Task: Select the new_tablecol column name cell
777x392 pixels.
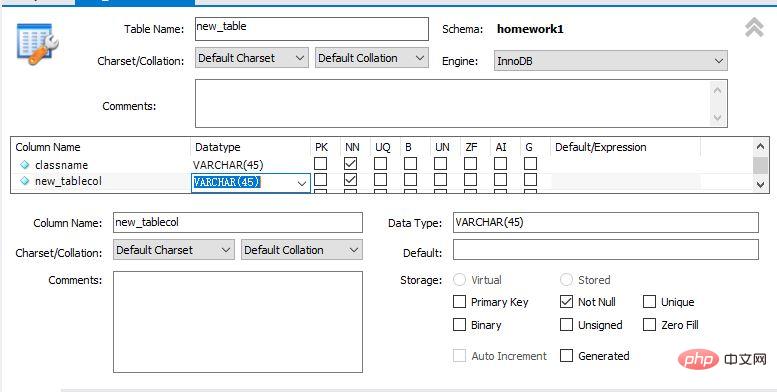Action: 68,181
